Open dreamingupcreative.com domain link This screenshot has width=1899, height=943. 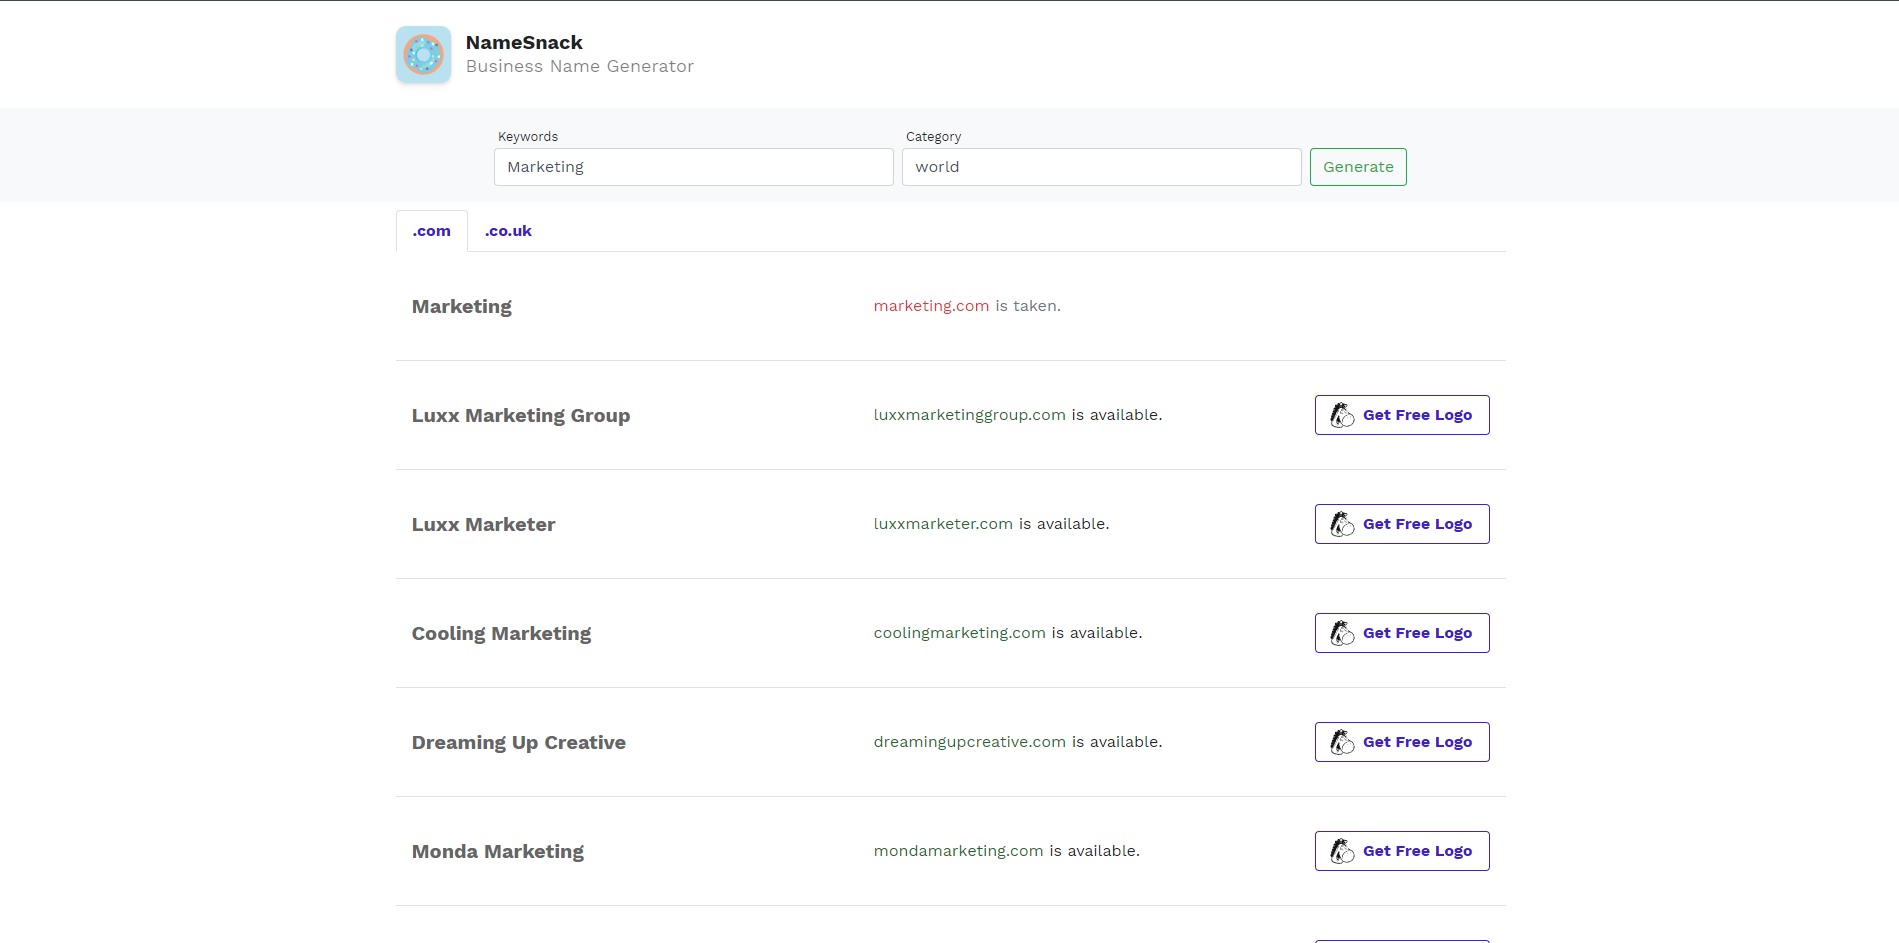pyautogui.click(x=969, y=742)
